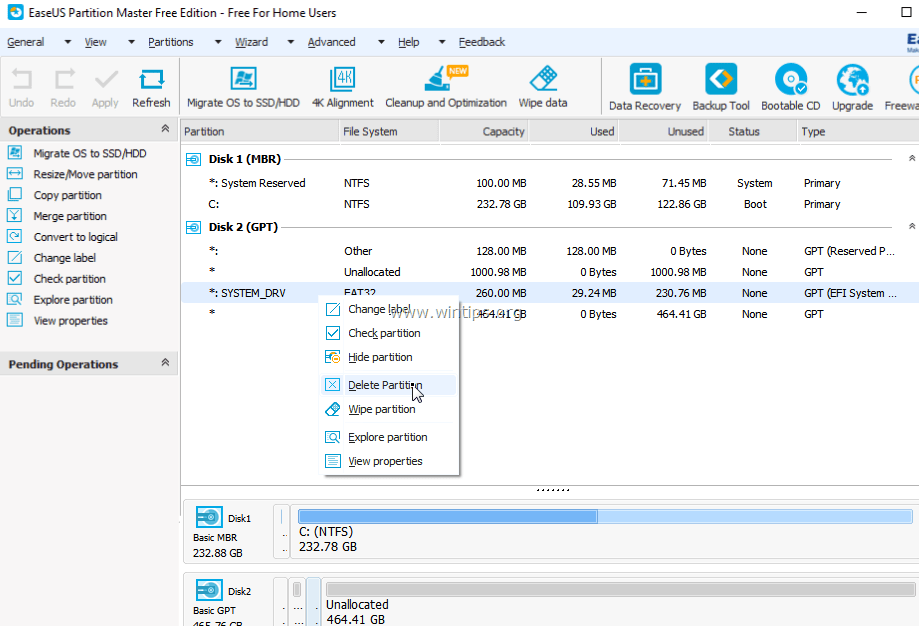Click the Redo toolbar icon

[63, 88]
